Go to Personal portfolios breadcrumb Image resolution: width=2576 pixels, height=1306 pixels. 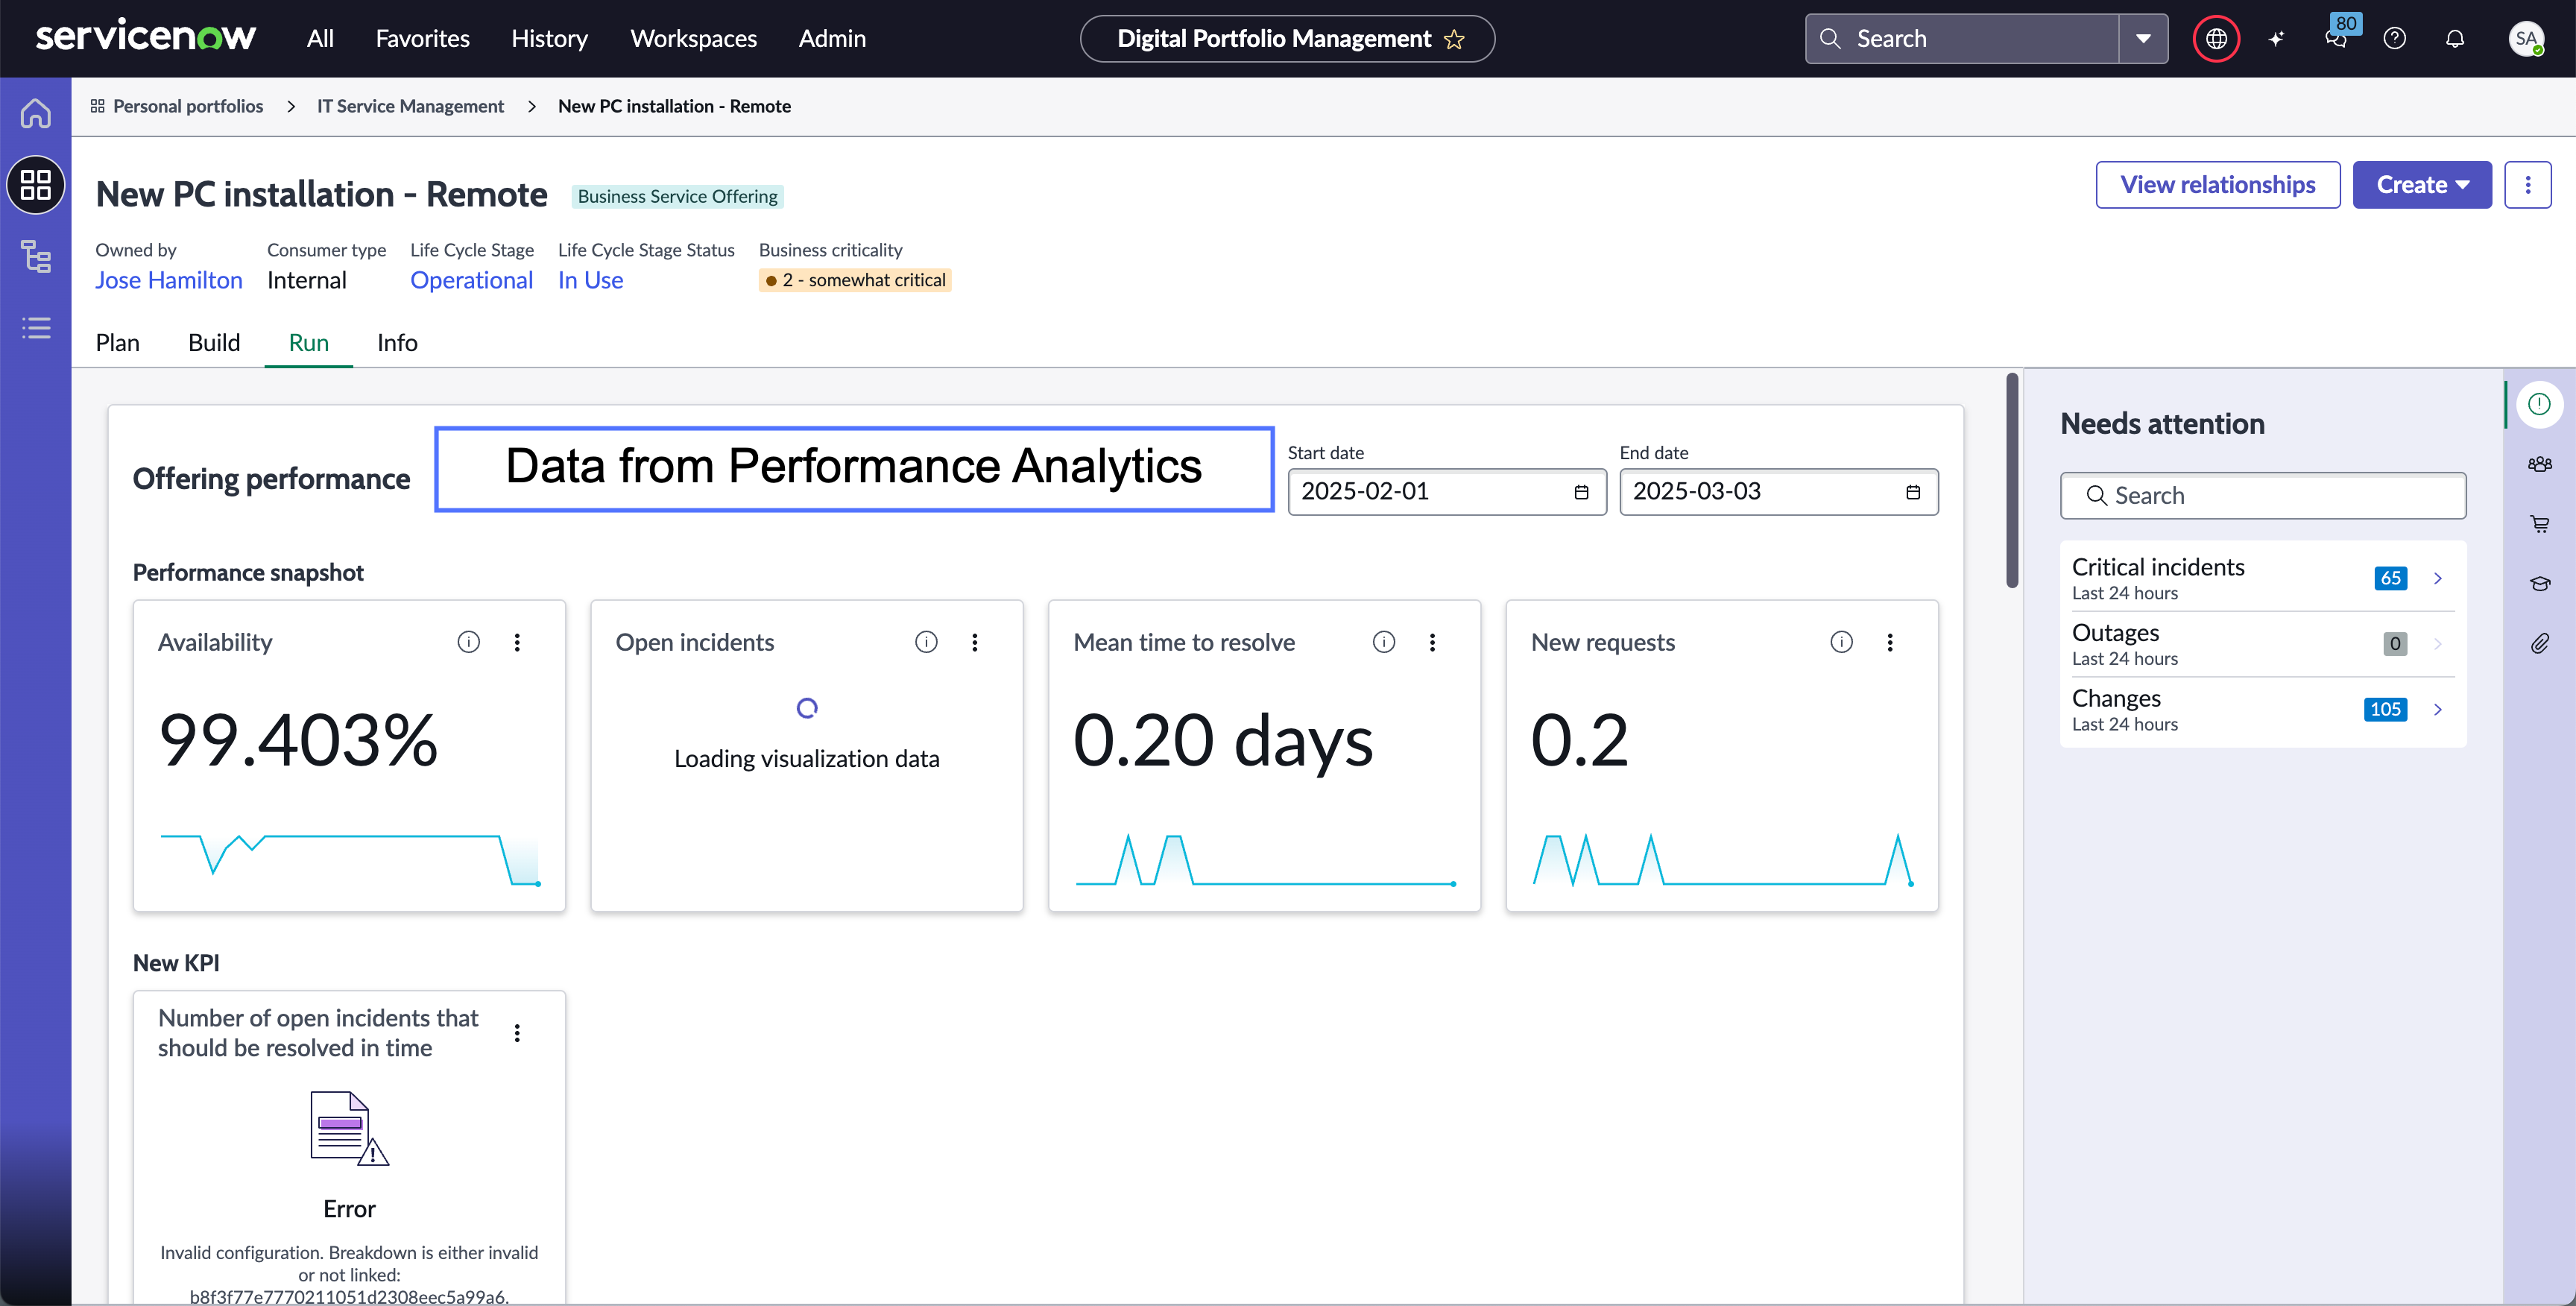(188, 106)
